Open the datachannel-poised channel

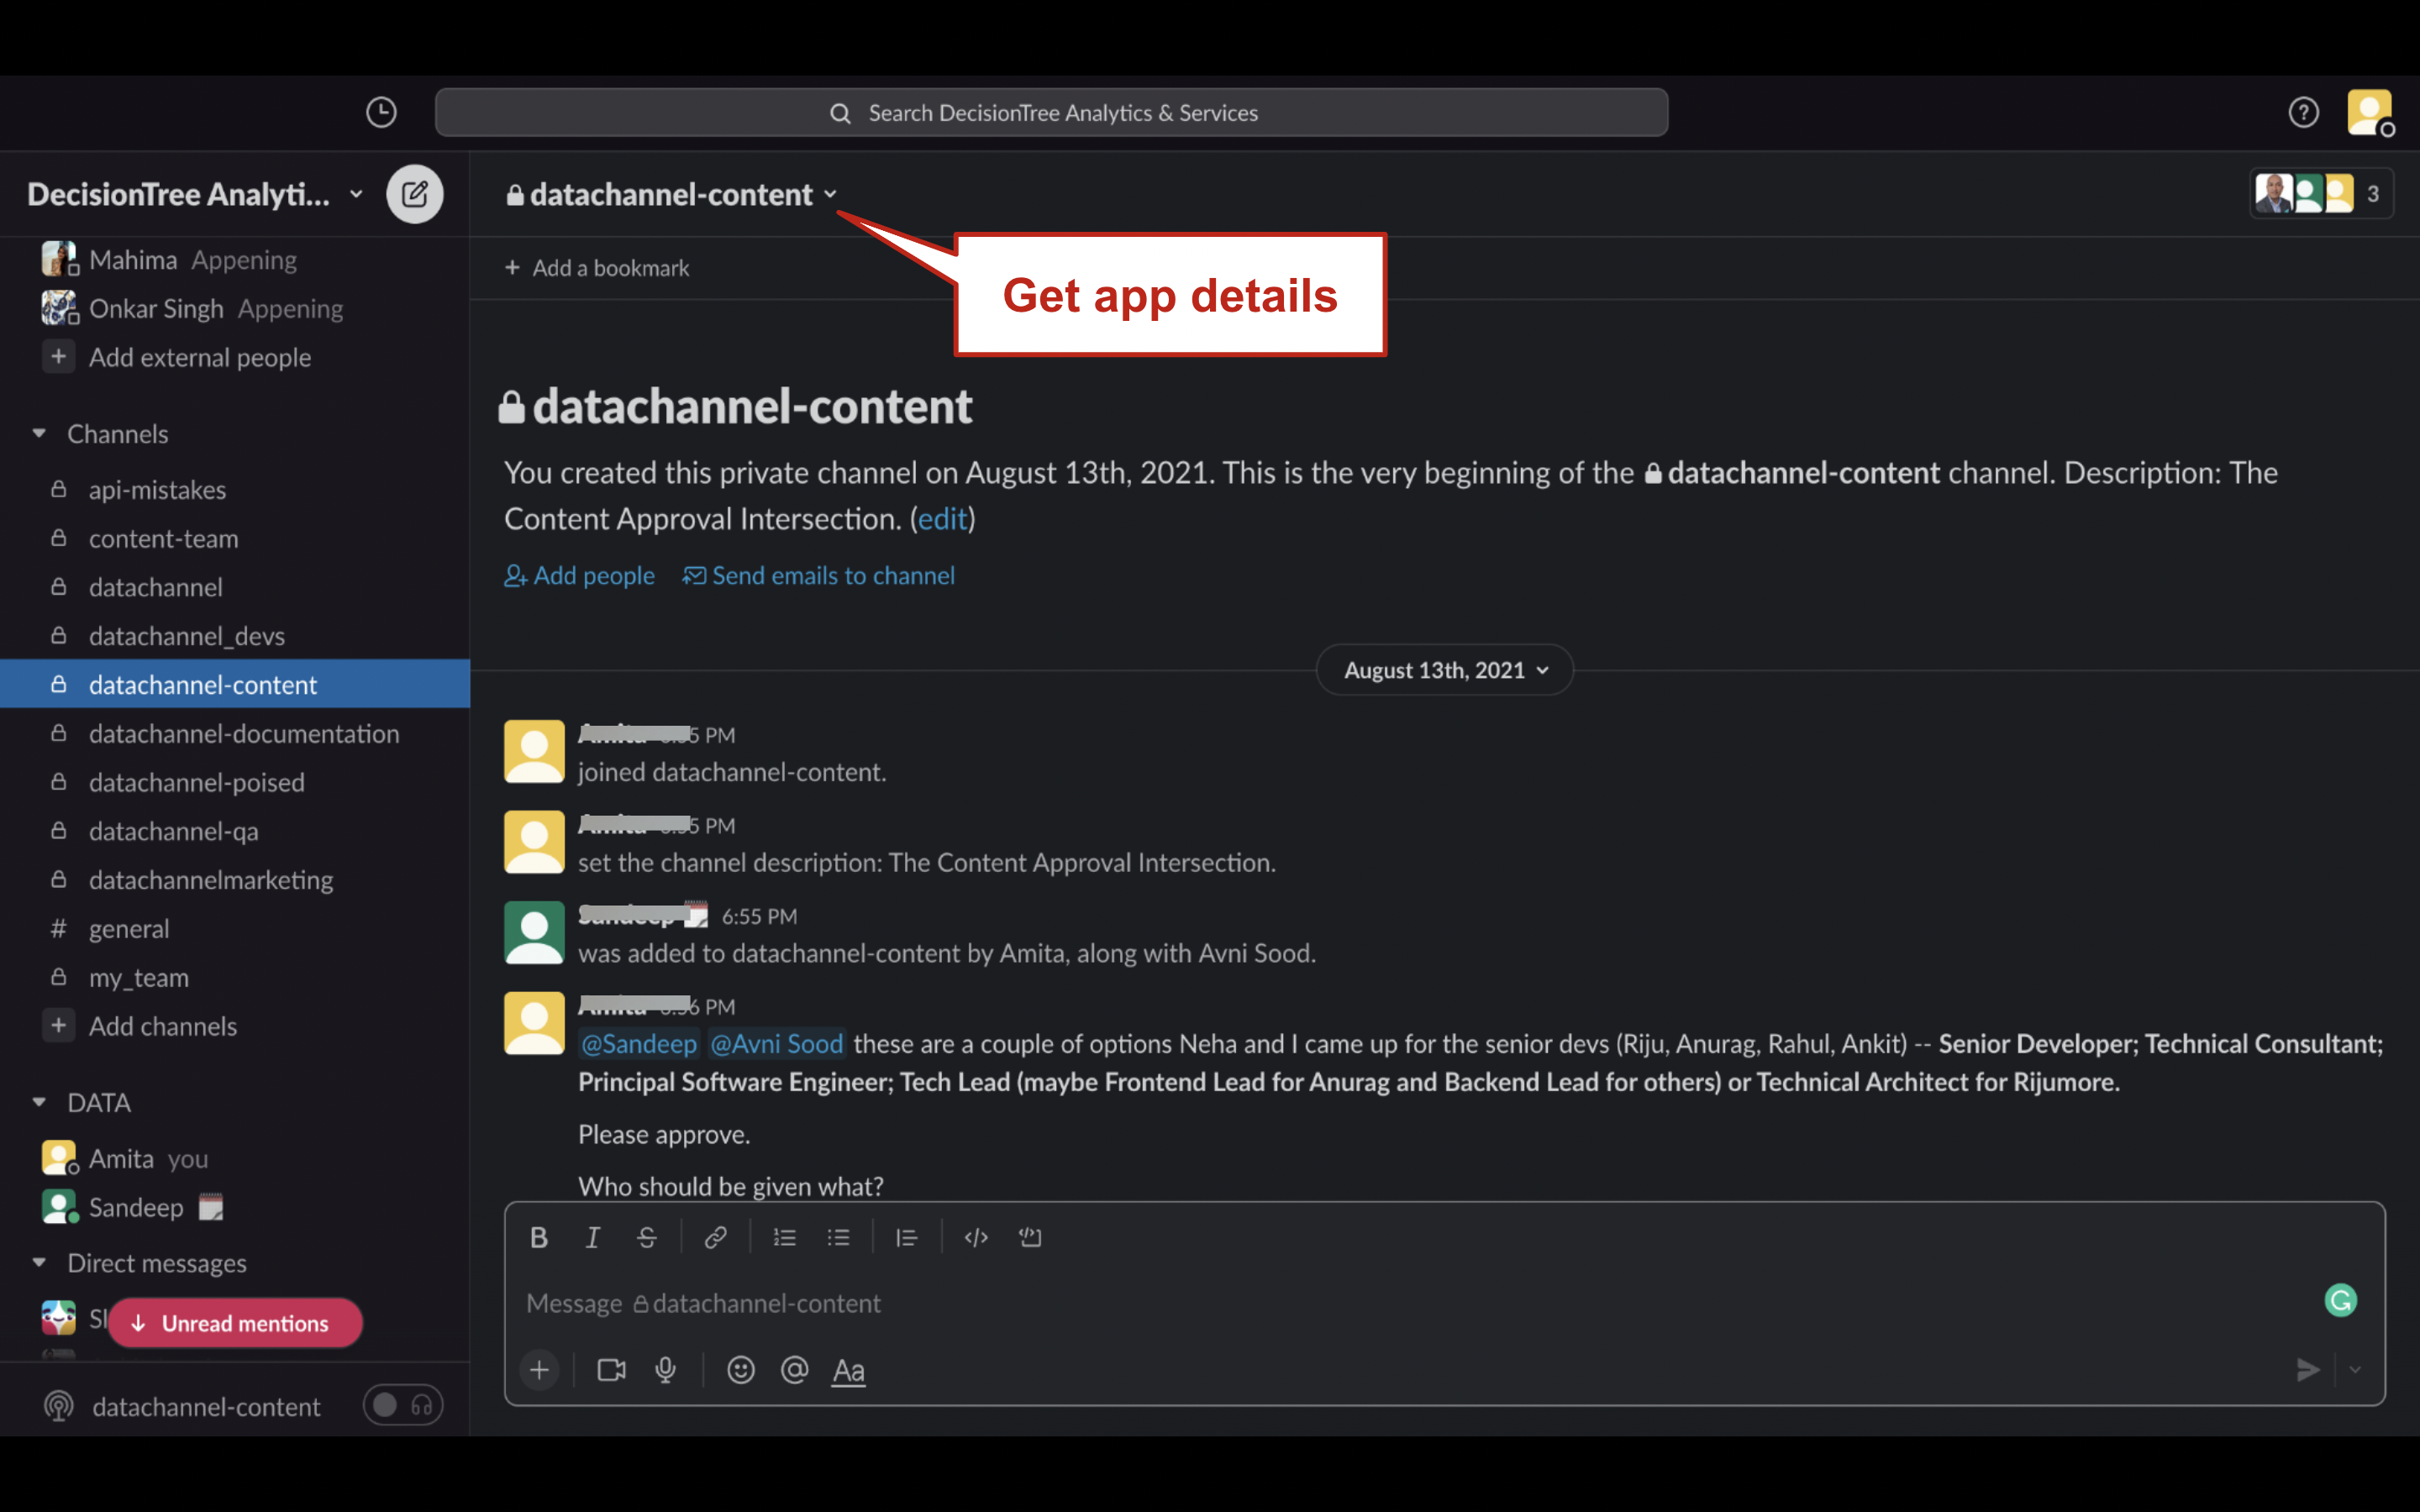coord(235,782)
